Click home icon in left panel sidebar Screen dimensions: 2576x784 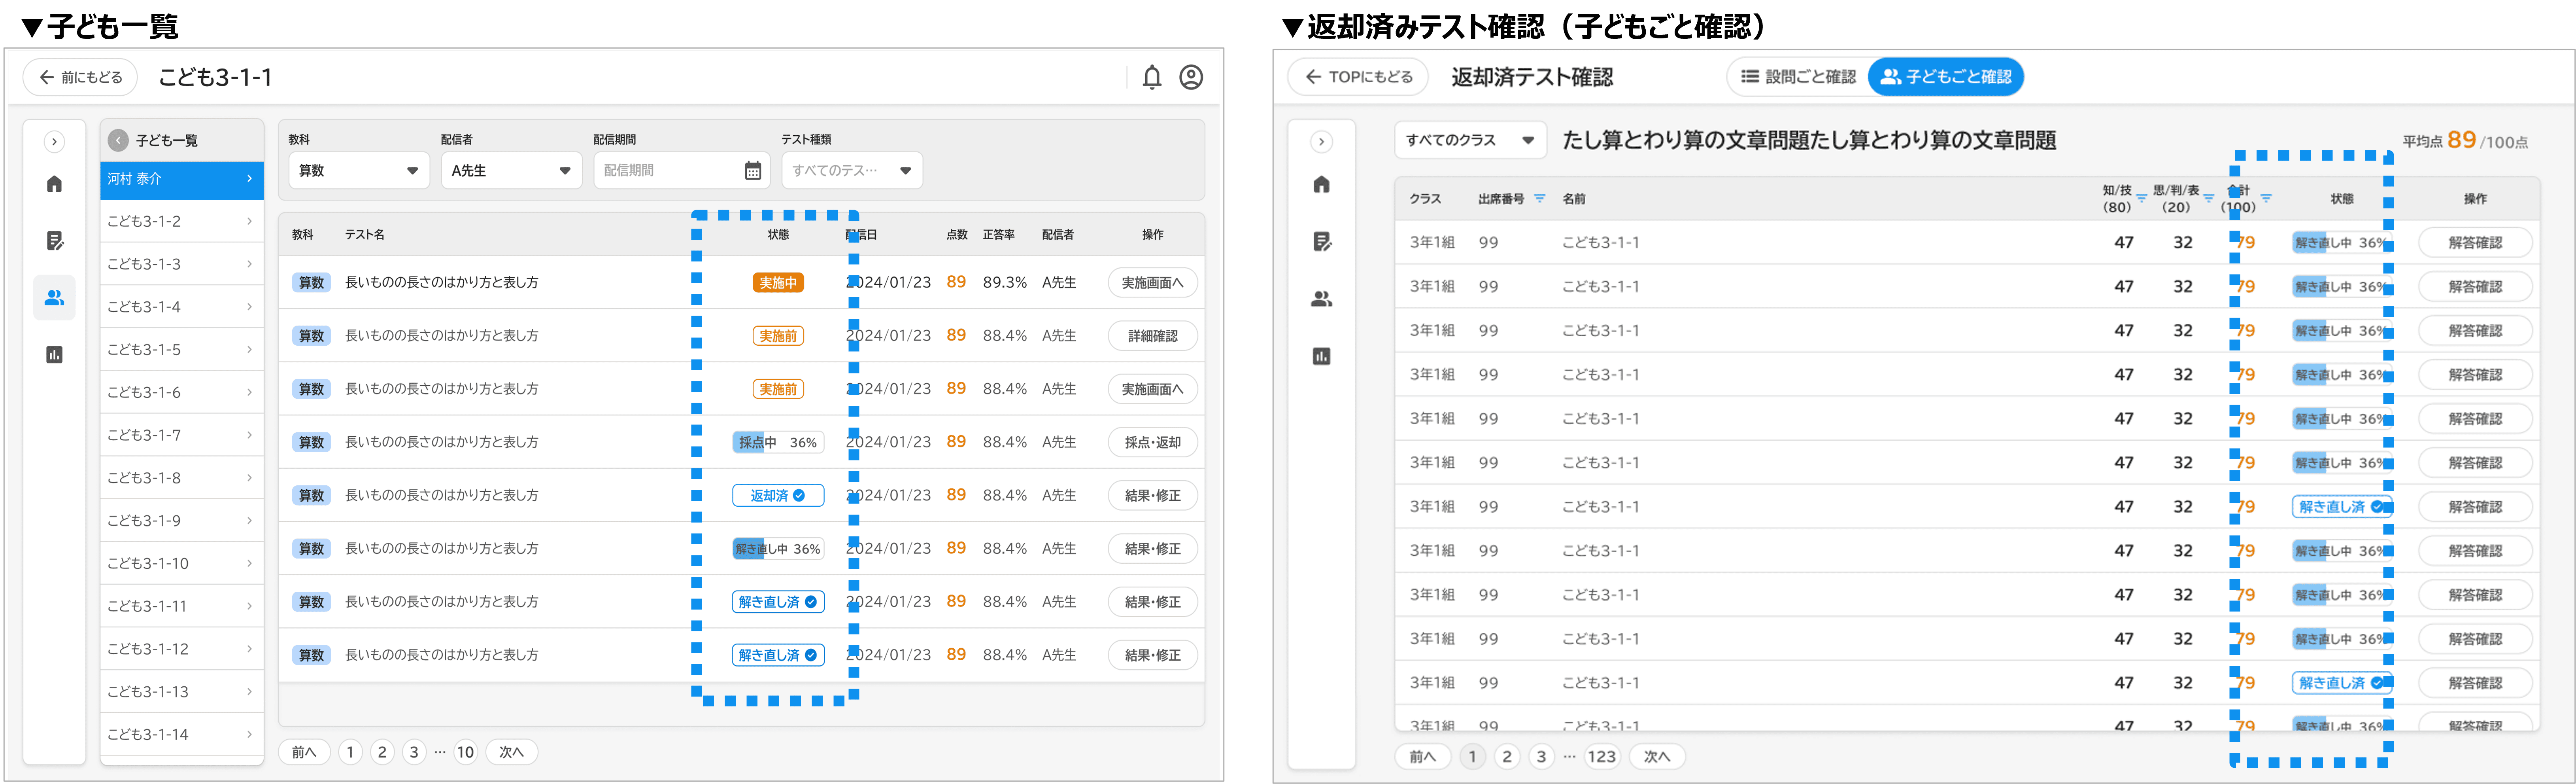tap(55, 184)
